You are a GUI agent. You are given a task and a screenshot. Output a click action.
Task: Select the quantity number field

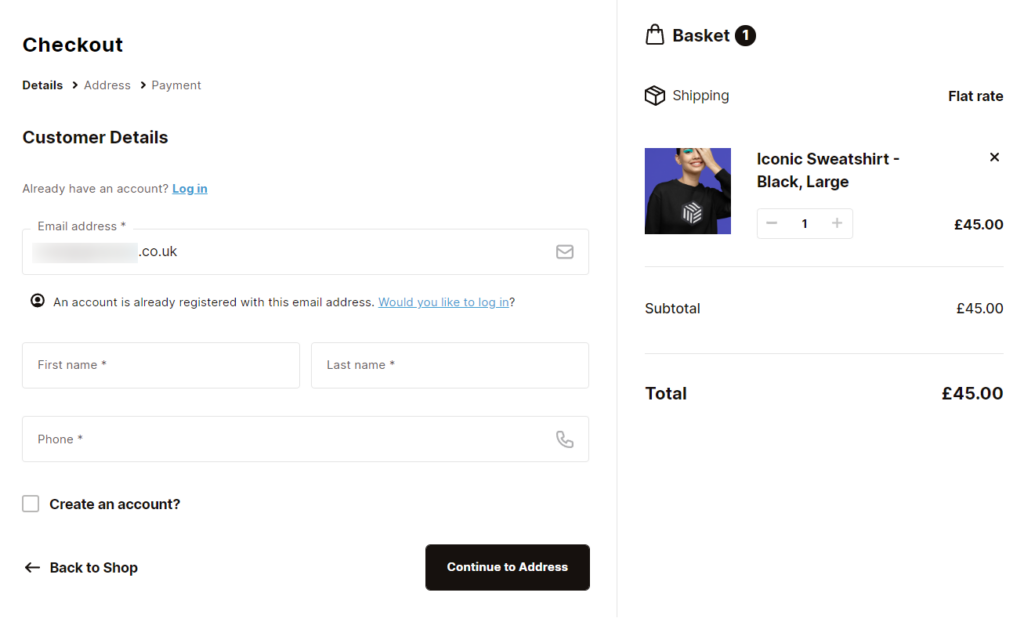click(x=805, y=223)
